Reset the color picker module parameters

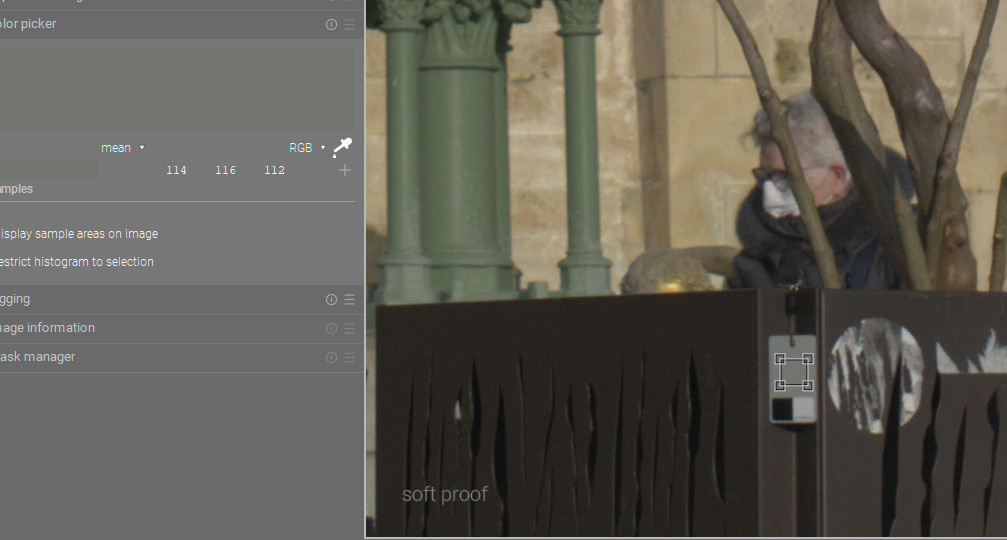click(331, 24)
